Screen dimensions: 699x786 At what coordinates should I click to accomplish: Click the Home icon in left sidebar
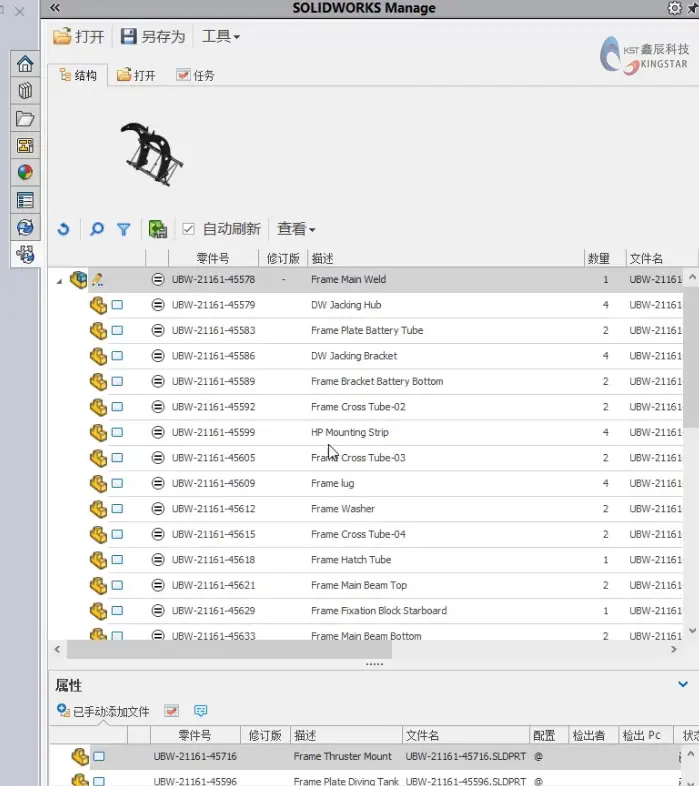tap(25, 64)
